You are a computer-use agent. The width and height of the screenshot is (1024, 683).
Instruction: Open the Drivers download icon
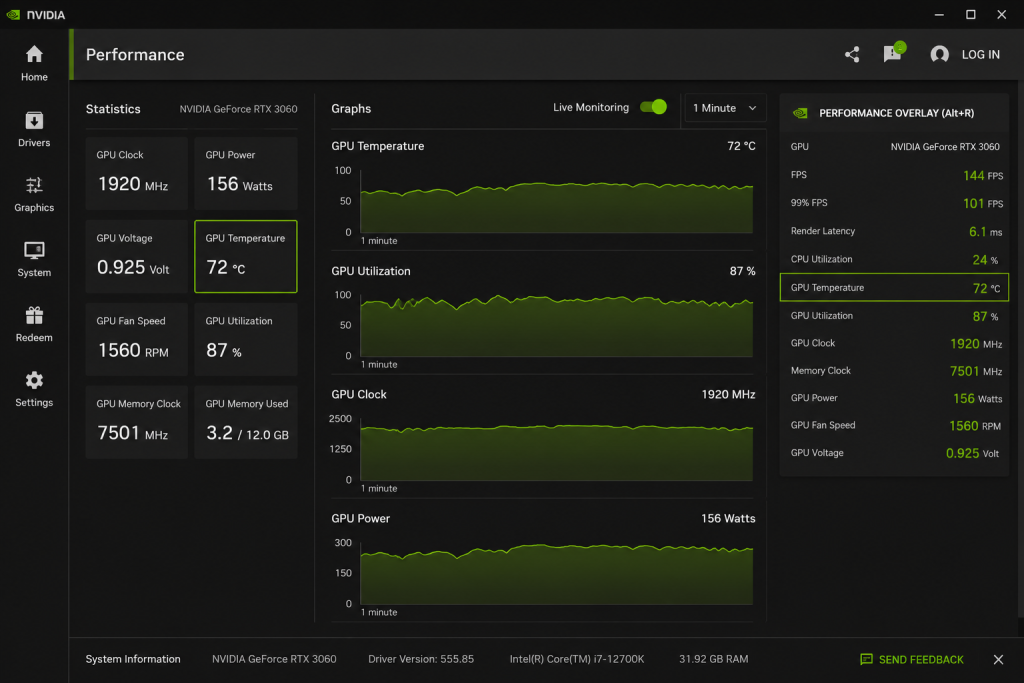pos(34,120)
